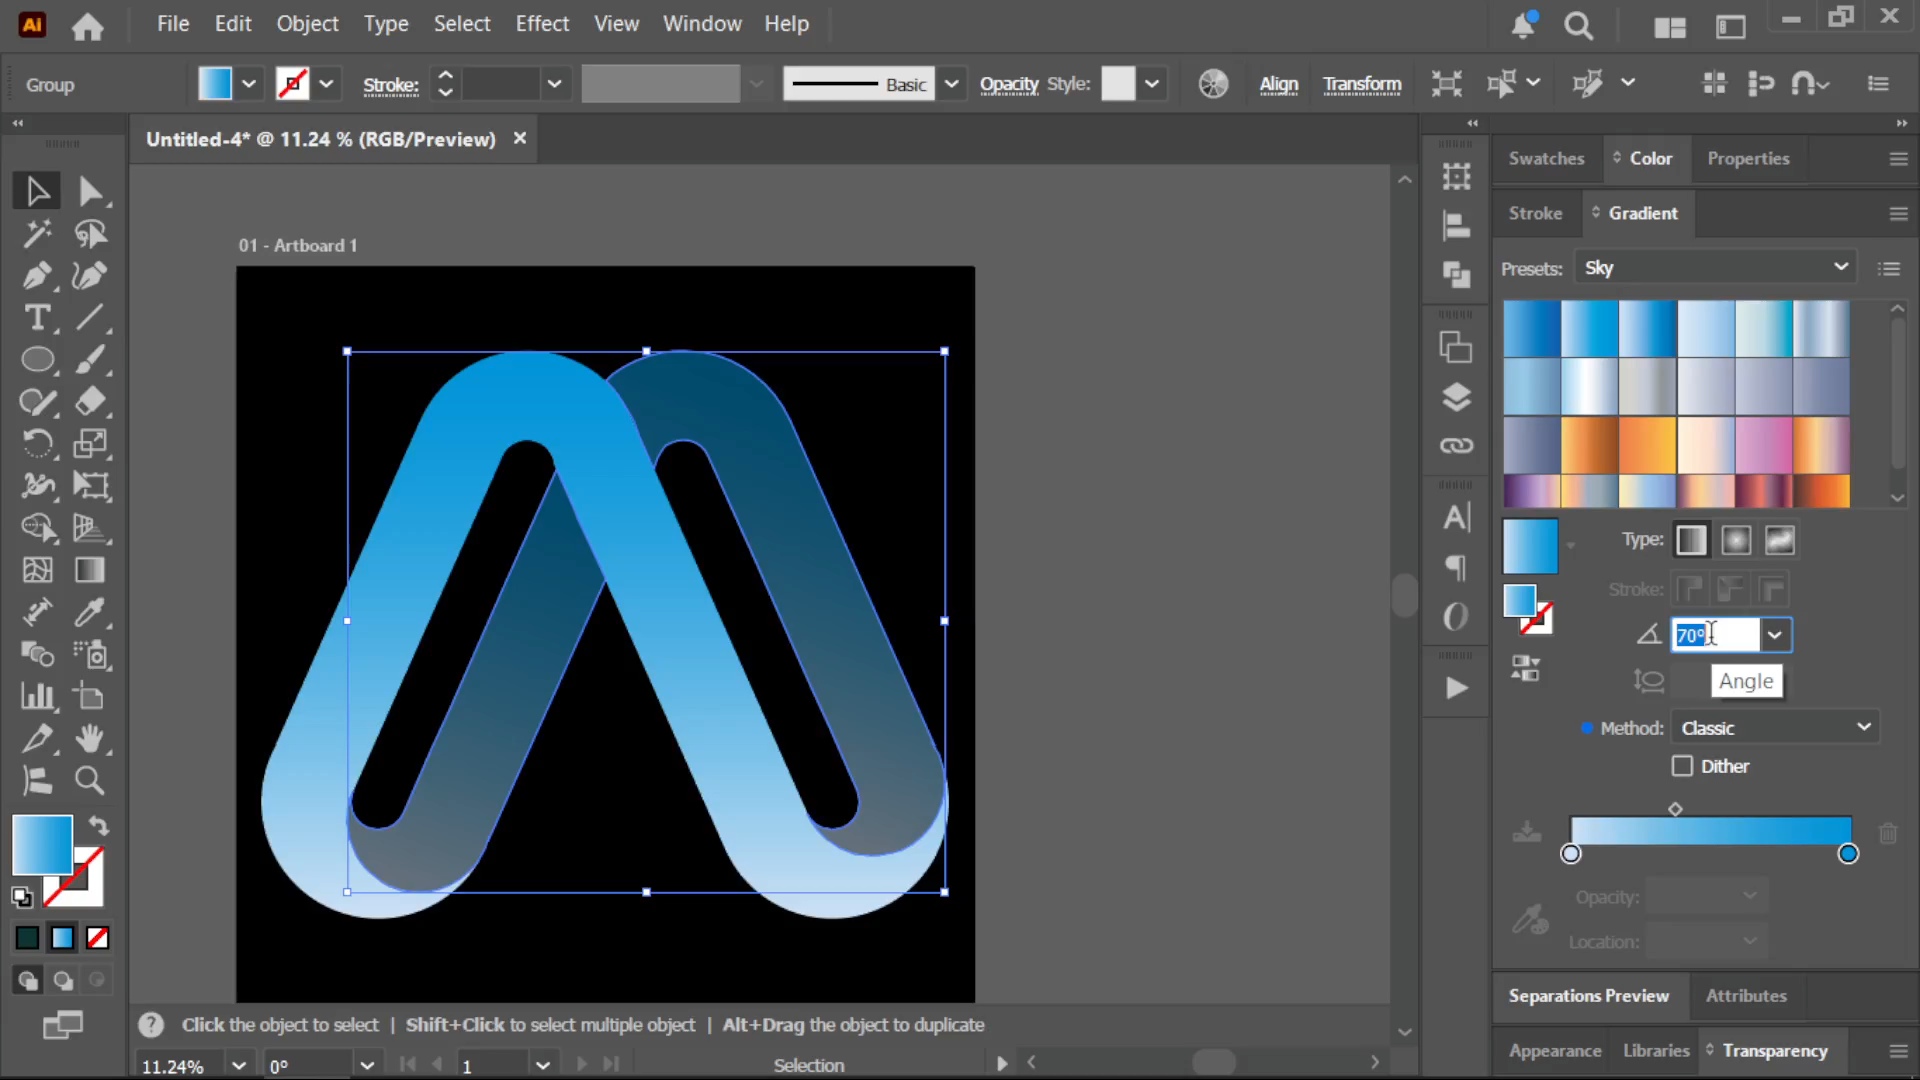This screenshot has height=1080, width=1920.
Task: Pick the Mesh tool
Action: pyautogui.click(x=37, y=570)
